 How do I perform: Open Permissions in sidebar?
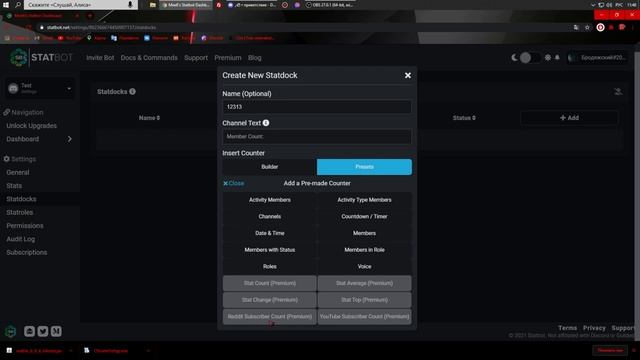click(24, 226)
